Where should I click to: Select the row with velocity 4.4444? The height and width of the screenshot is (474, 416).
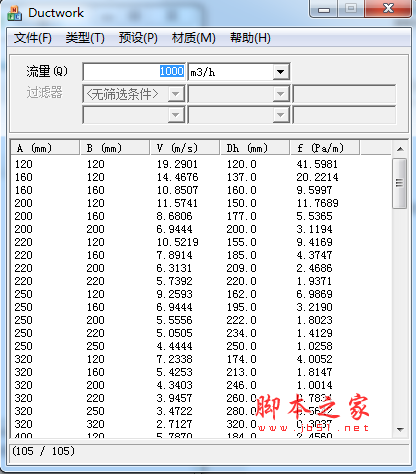pyautogui.click(x=201, y=346)
